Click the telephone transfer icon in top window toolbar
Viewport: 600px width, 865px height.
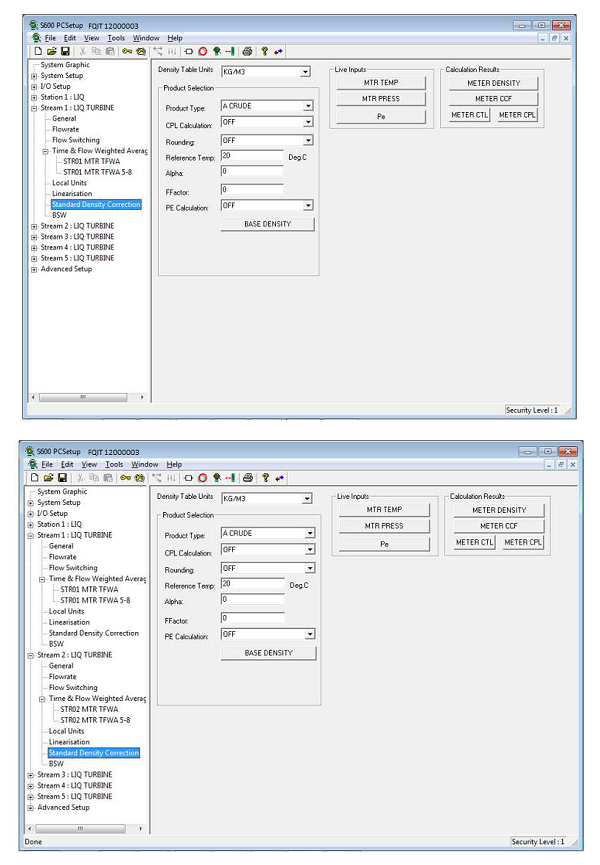(x=141, y=51)
